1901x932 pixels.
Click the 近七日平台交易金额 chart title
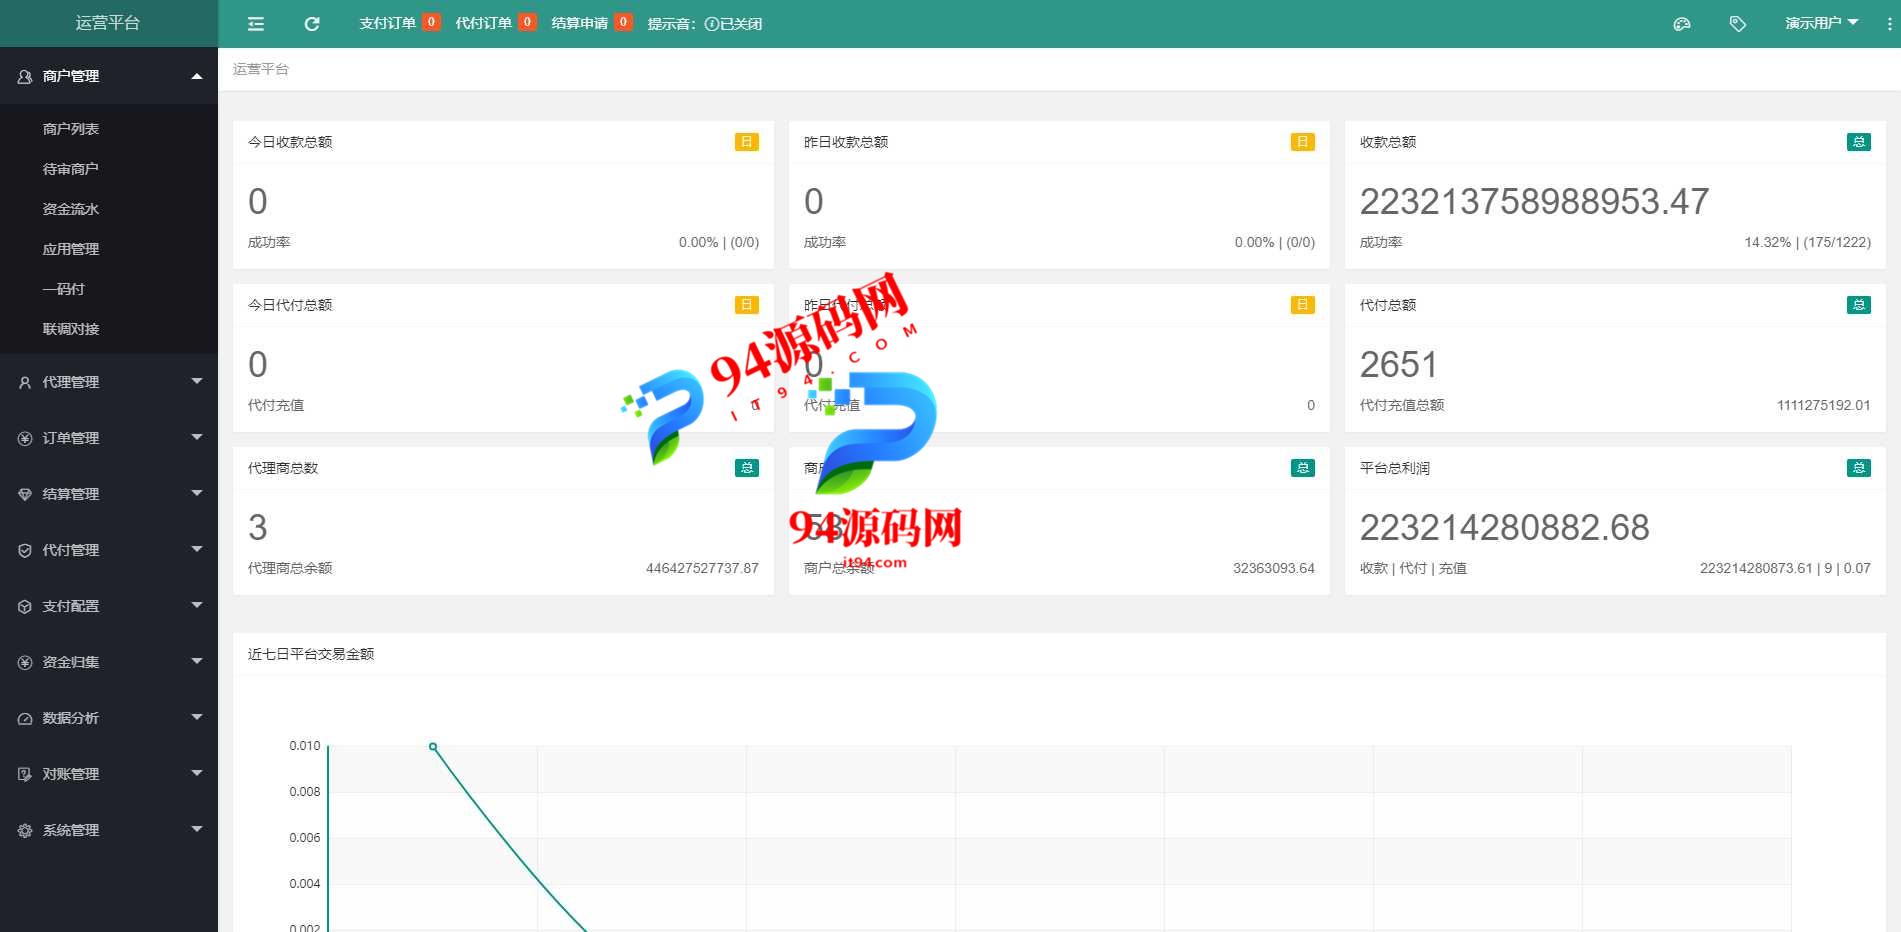point(311,654)
